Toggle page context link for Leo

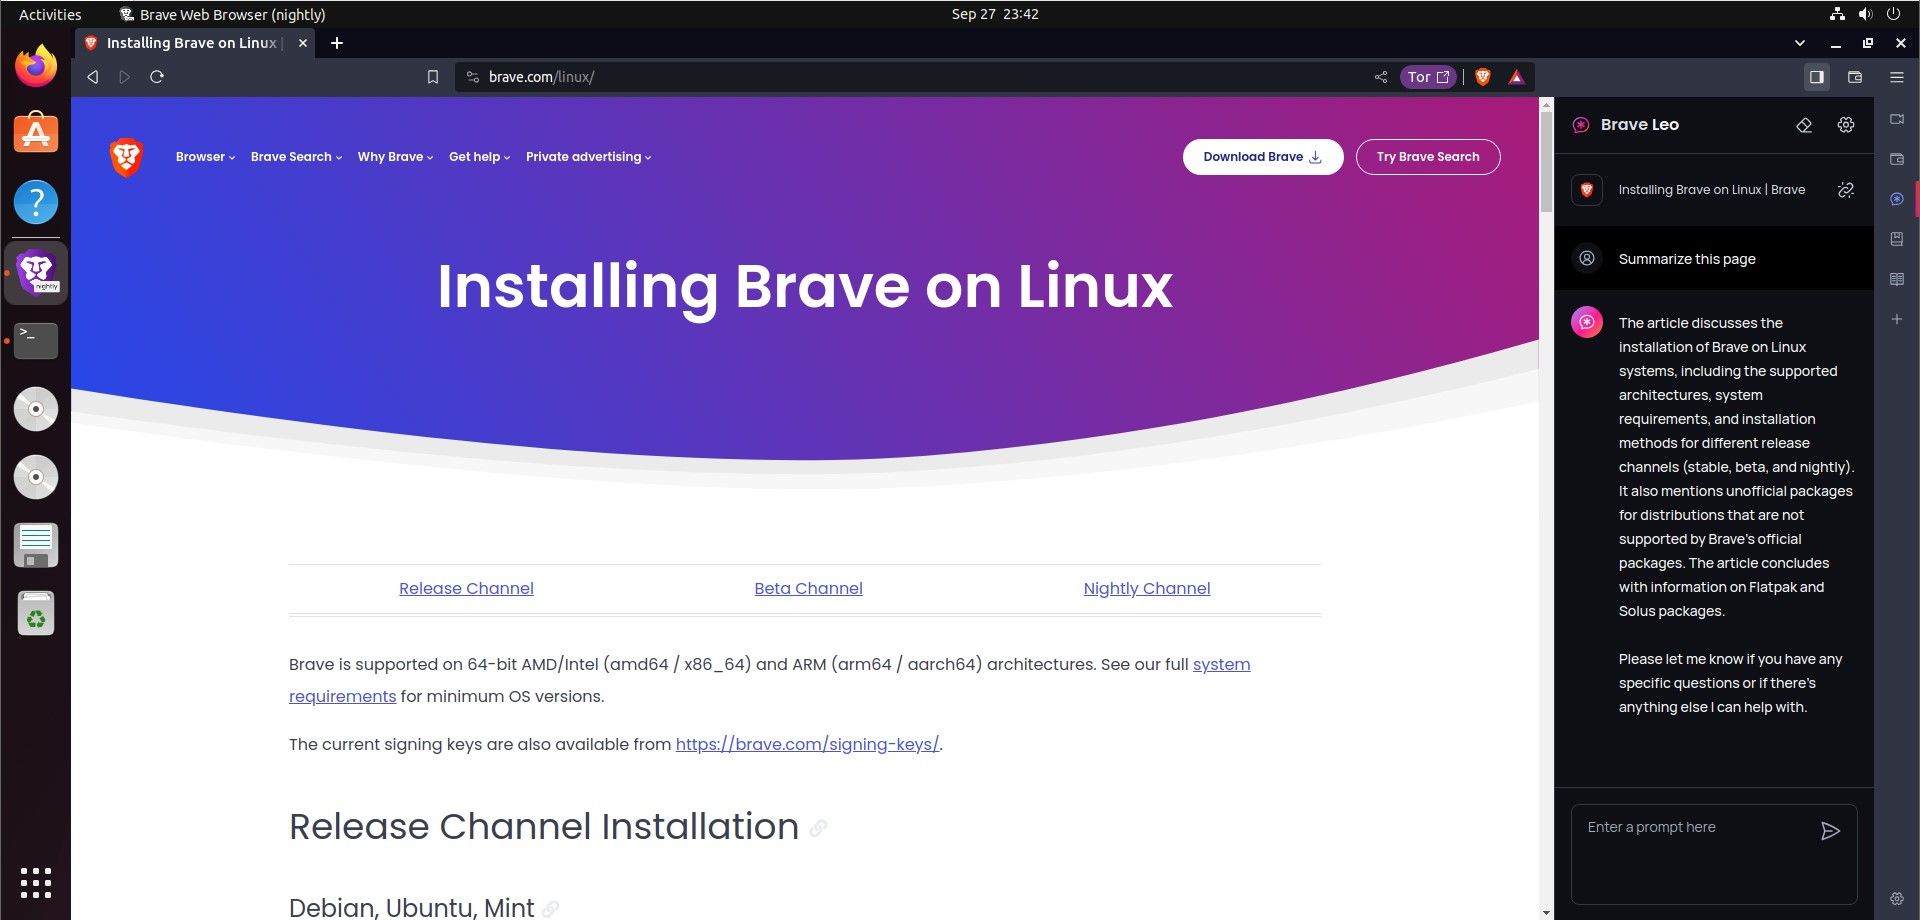[x=1845, y=190]
